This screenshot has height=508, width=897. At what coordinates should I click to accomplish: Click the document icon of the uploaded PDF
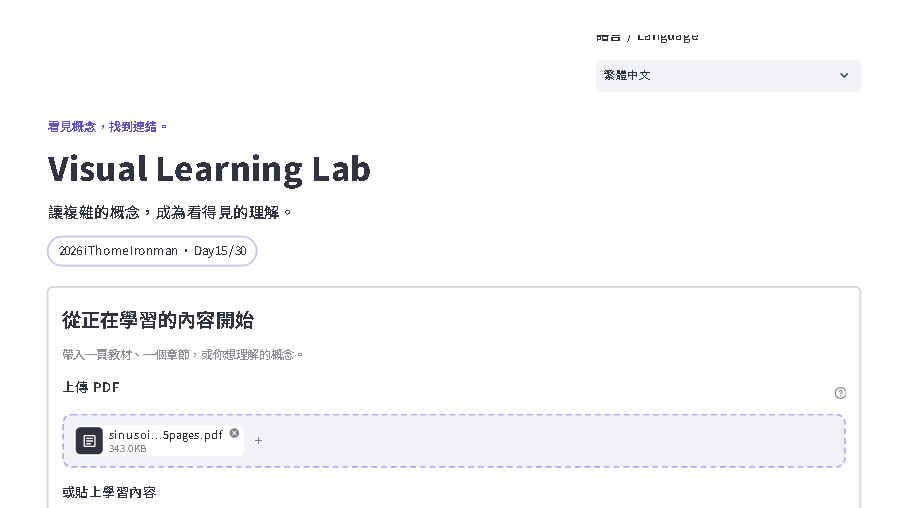(x=89, y=440)
